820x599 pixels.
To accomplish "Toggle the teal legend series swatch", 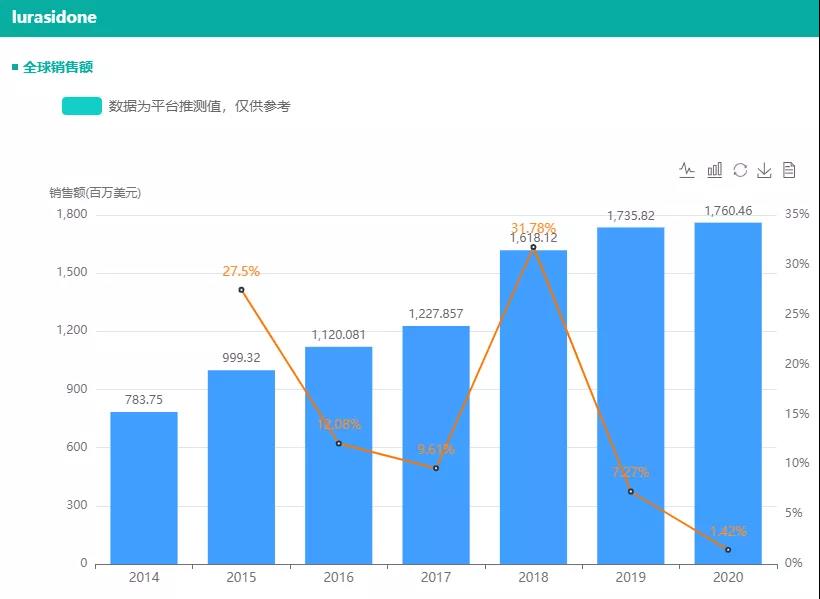I will click(x=82, y=106).
